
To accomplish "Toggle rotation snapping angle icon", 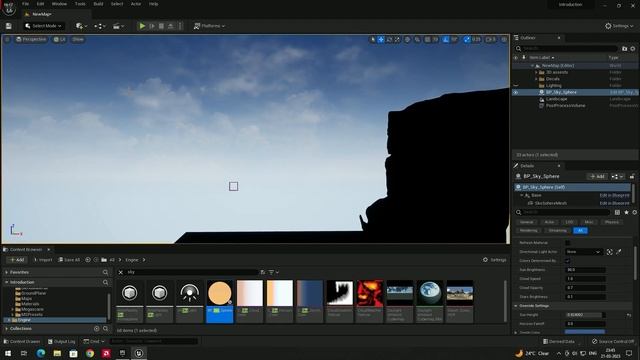I will pyautogui.click(x=446, y=40).
